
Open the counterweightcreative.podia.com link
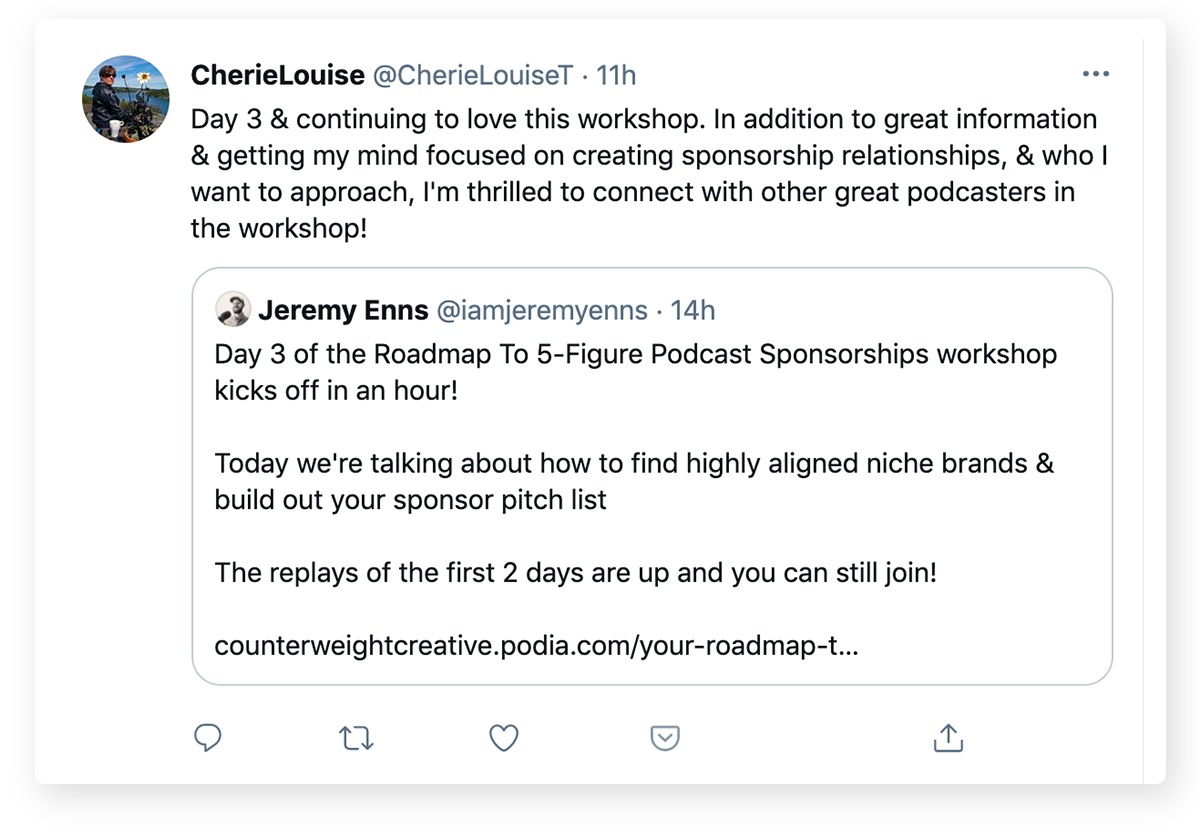click(535, 646)
